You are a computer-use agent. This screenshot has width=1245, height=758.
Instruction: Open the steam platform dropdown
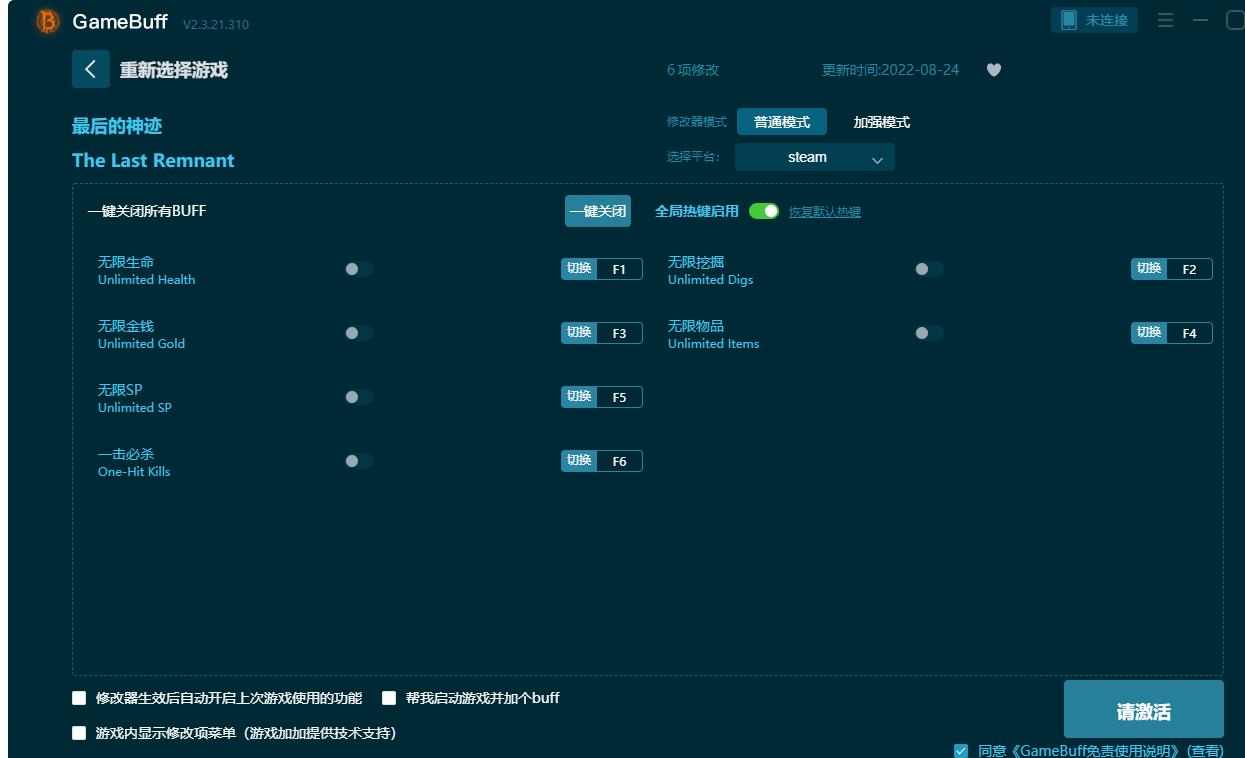pyautogui.click(x=814, y=157)
